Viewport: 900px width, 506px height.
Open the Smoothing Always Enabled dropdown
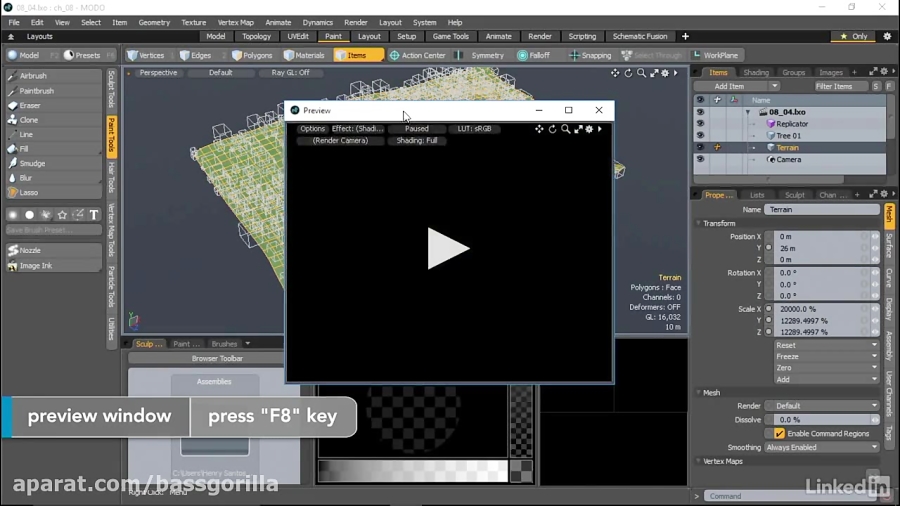click(x=820, y=448)
